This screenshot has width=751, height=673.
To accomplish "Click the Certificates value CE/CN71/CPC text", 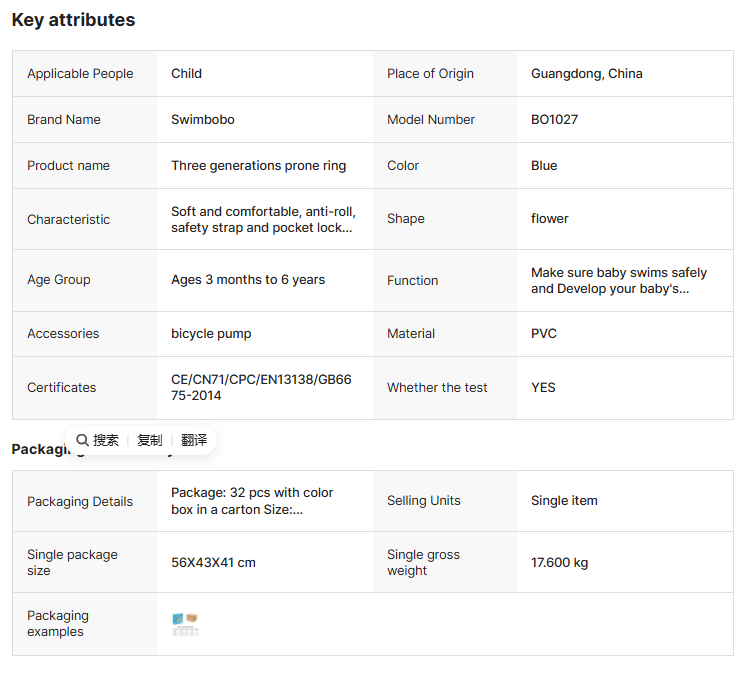I will (261, 388).
